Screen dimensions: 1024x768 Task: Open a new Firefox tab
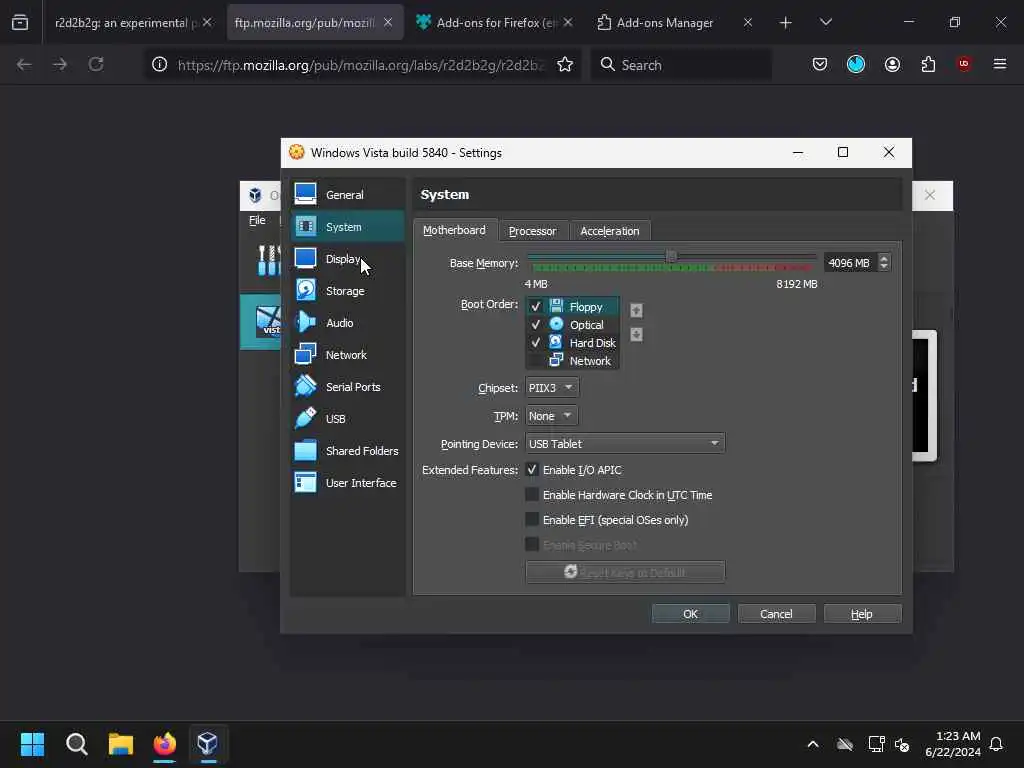tap(786, 22)
